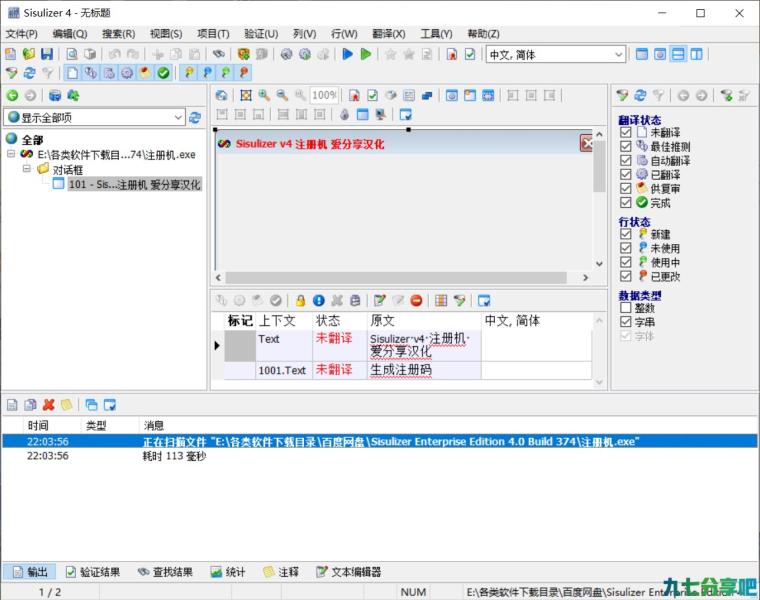
Task: Toggle the yellow pin new-row filter button
Action: coord(189,73)
